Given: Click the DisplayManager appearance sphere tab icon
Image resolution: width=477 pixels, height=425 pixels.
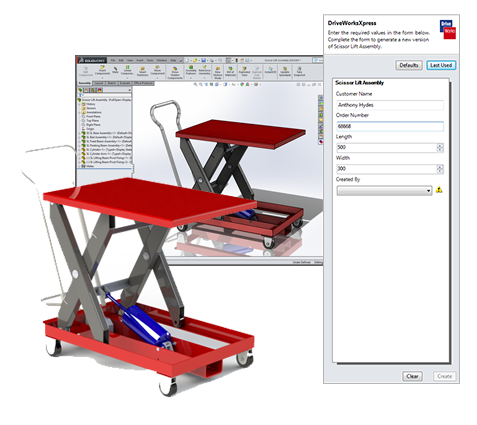Looking at the screenshot, I should (99, 90).
